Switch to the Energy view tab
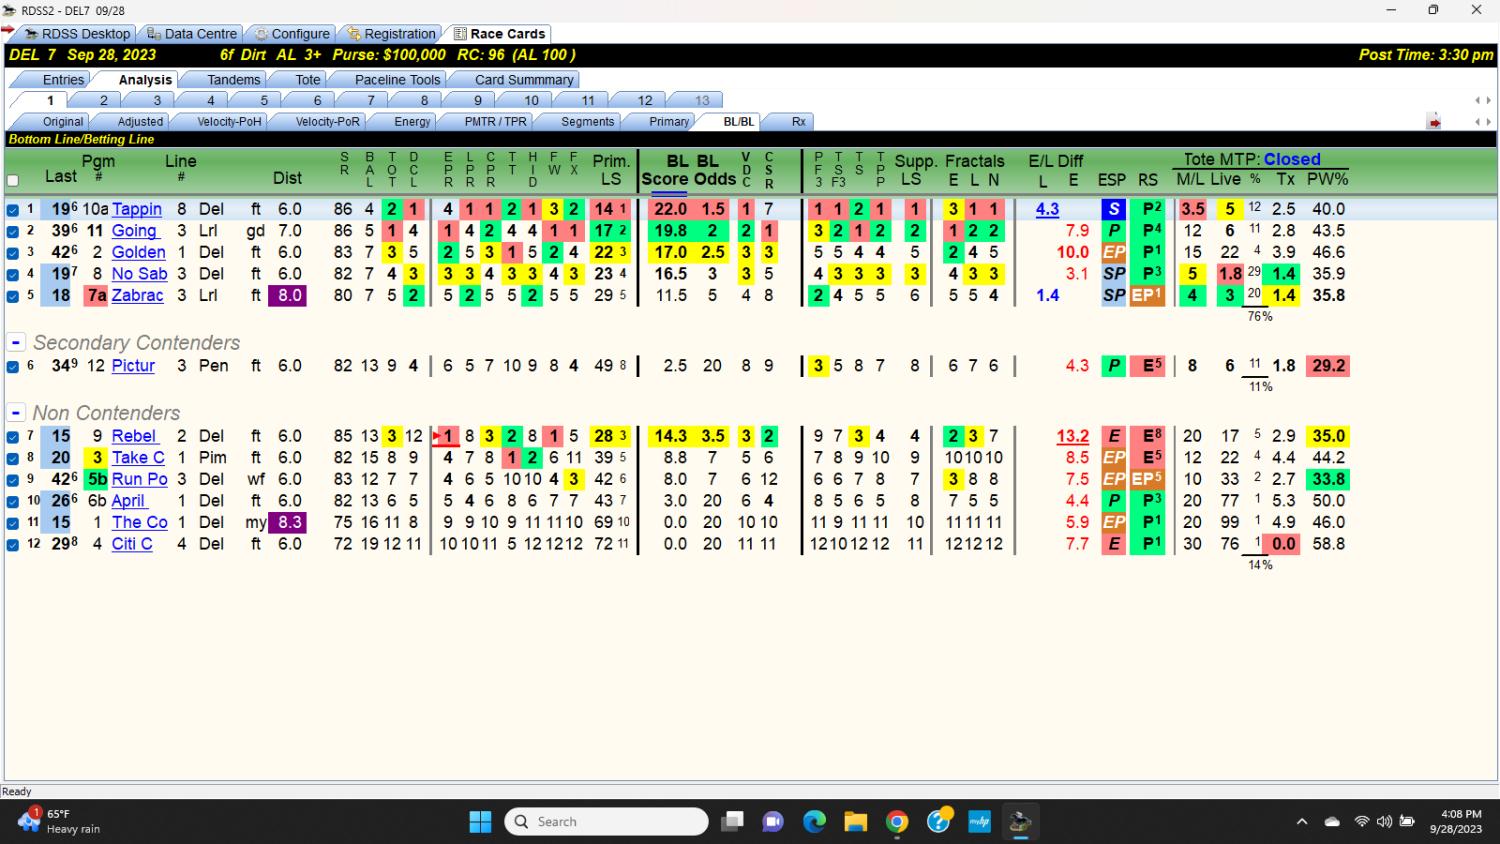 coord(412,121)
